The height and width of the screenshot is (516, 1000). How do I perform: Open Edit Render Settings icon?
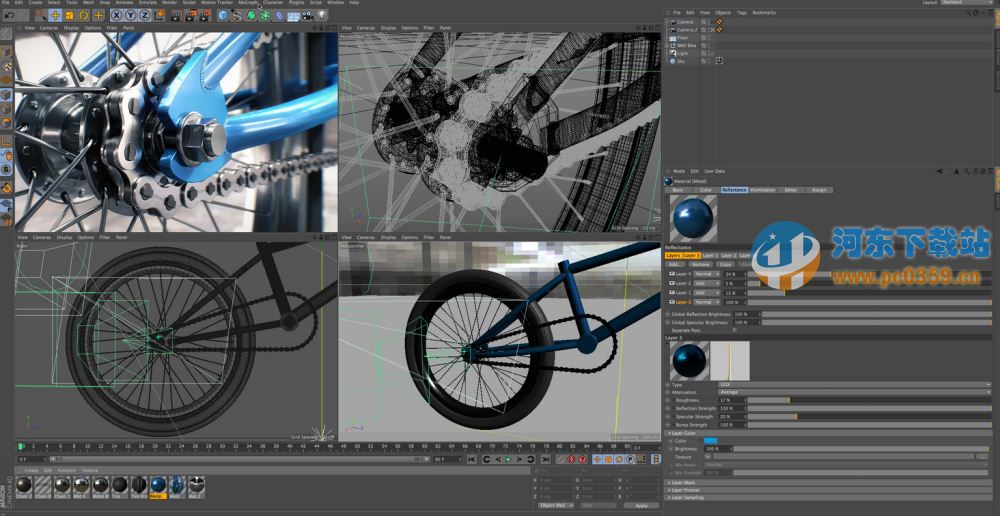pos(205,15)
